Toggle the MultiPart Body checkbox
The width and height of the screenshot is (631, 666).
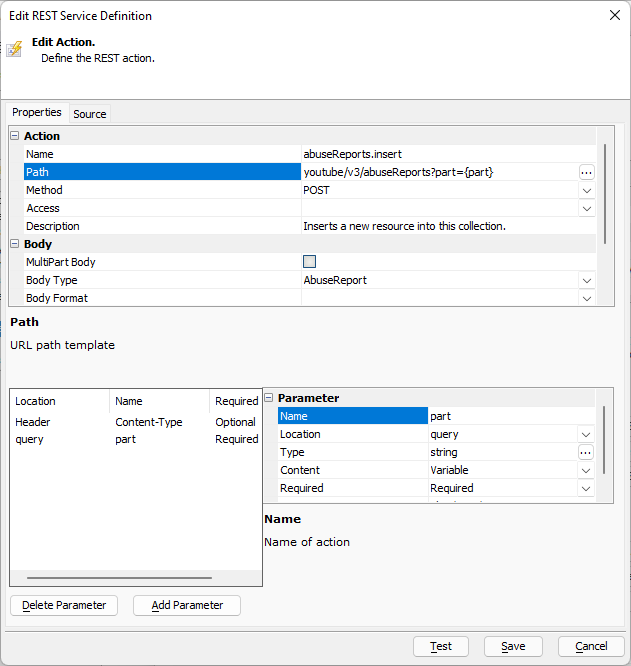(x=310, y=262)
